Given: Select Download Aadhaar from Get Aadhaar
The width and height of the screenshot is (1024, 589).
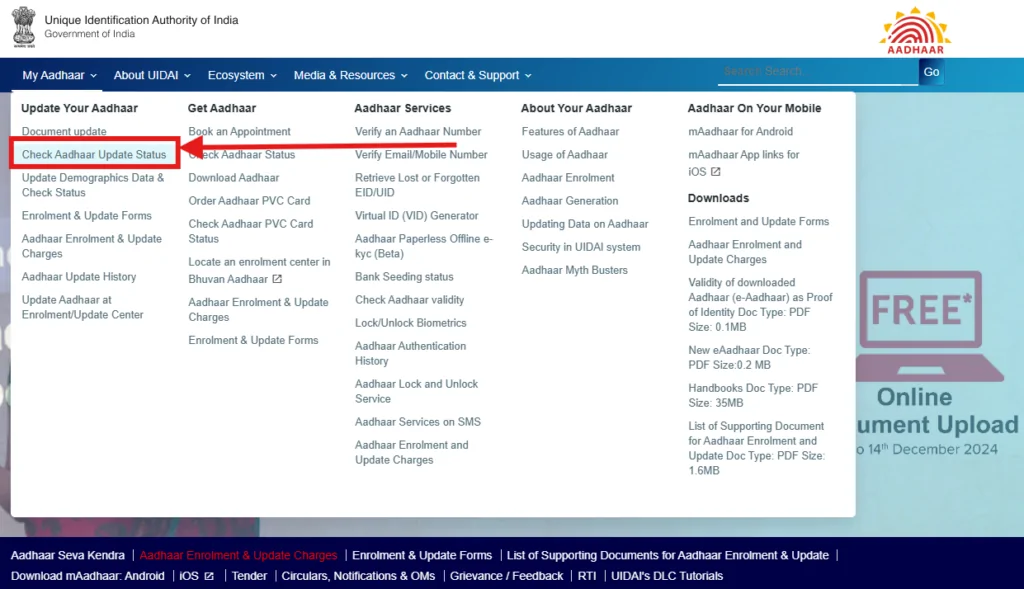Looking at the screenshot, I should pyautogui.click(x=234, y=178).
